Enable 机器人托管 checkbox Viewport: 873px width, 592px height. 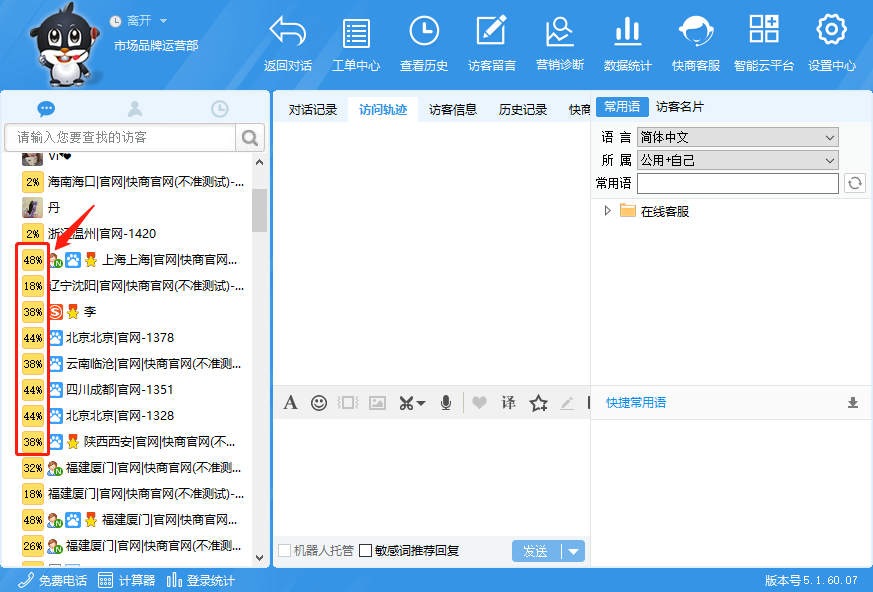[285, 551]
